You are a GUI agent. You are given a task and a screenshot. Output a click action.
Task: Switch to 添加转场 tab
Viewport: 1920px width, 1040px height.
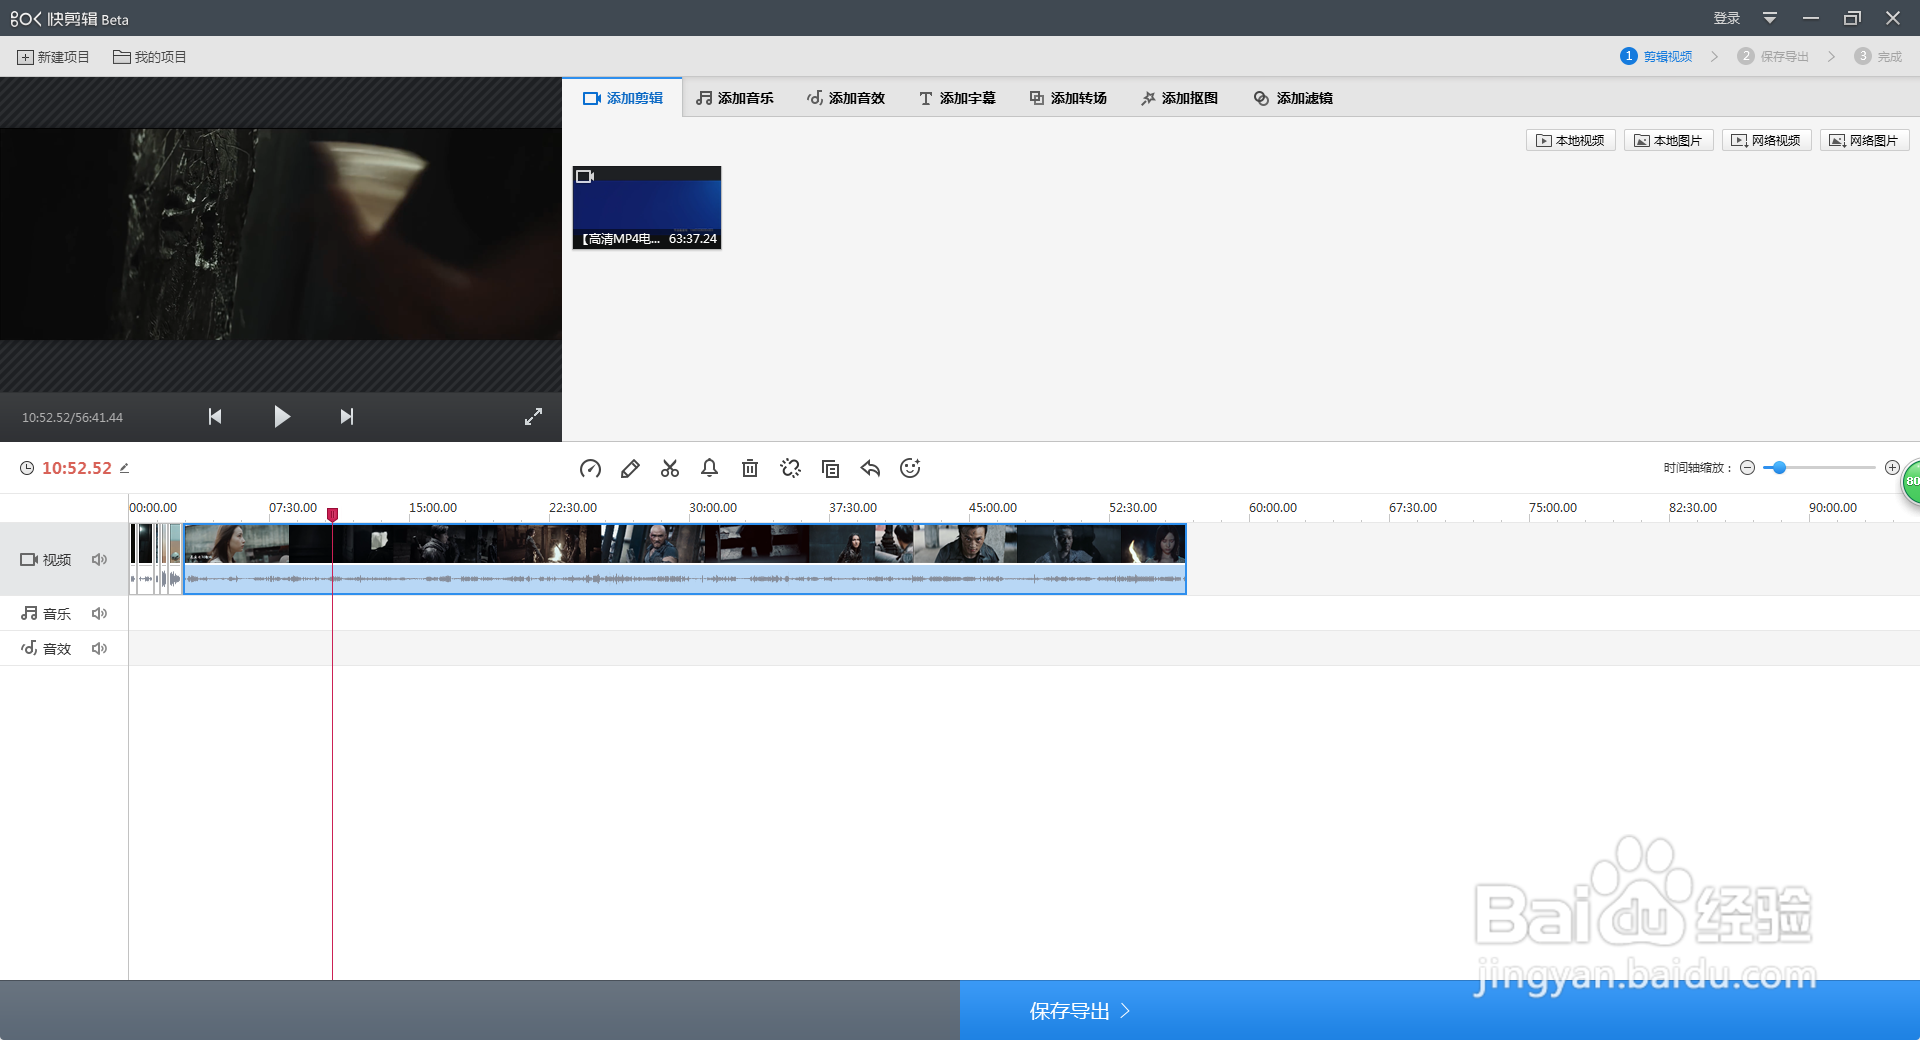point(1068,98)
